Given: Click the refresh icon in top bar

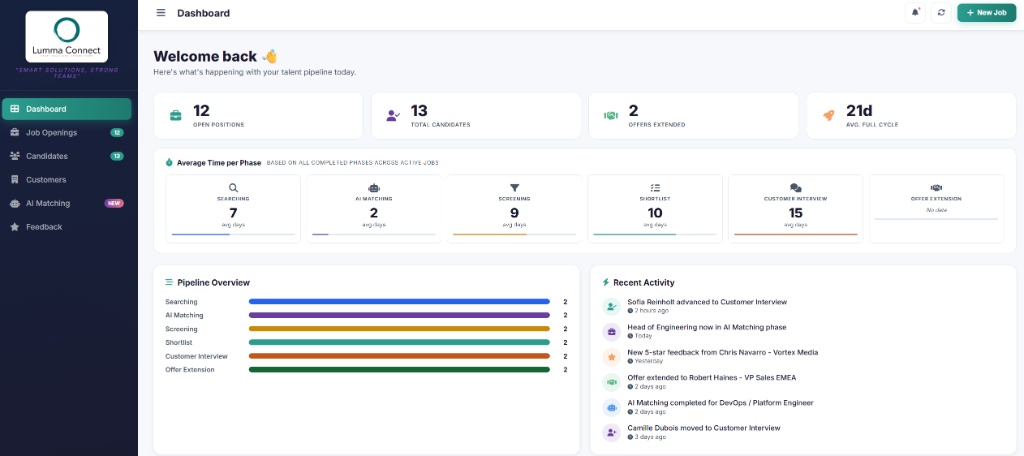Looking at the screenshot, I should 941,12.
